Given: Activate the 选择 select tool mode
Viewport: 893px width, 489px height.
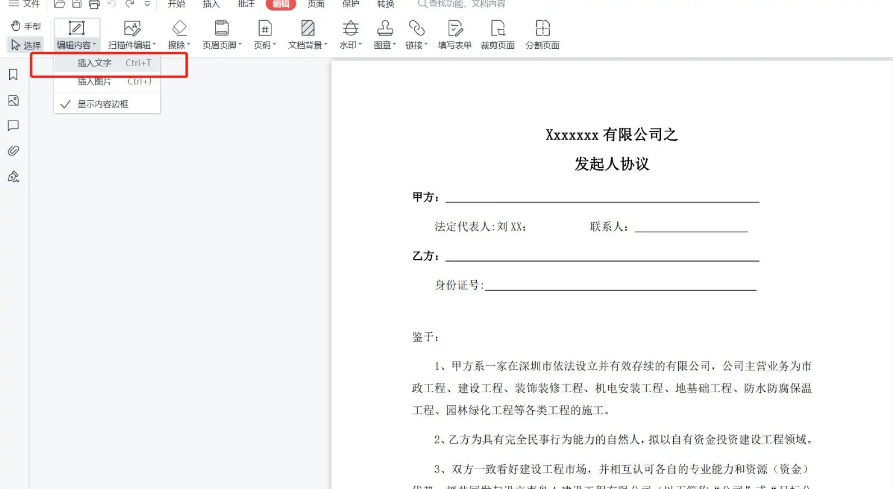Looking at the screenshot, I should [x=25, y=45].
